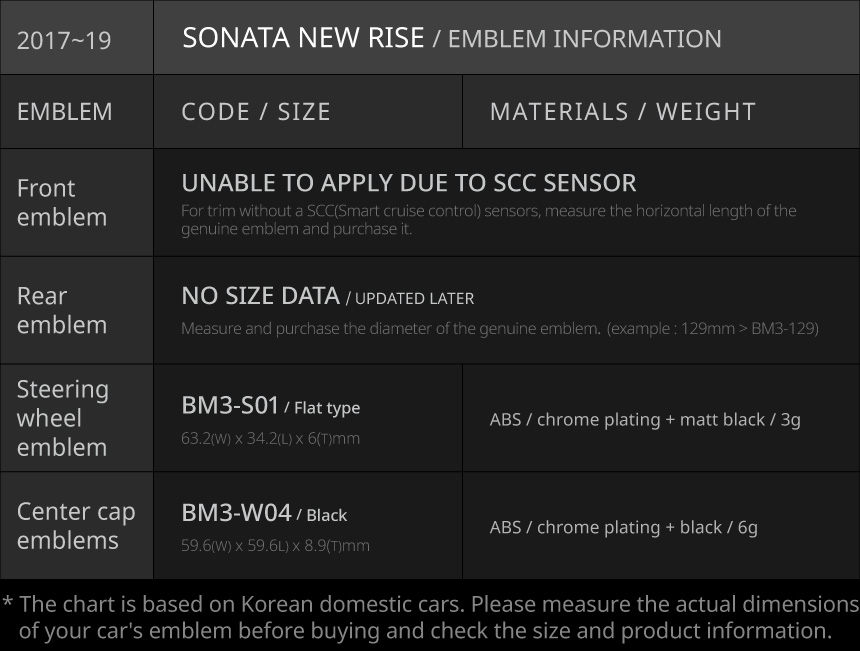Screen dimensions: 860x651
Task: Select the MATERIALS / WEIGHT header
Action: pyautogui.click(x=622, y=112)
